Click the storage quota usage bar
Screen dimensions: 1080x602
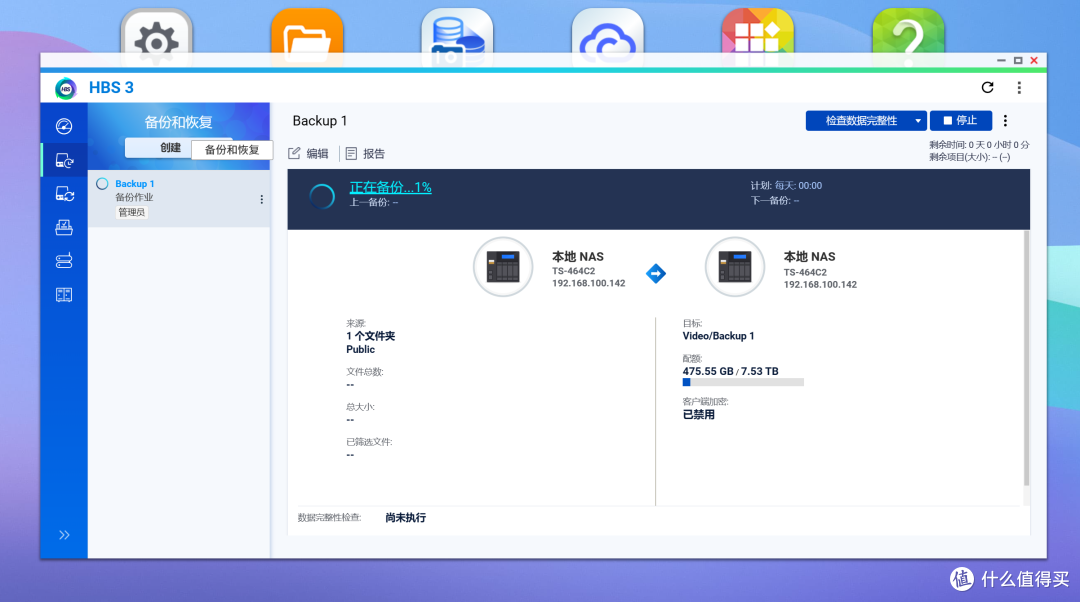(x=743, y=382)
